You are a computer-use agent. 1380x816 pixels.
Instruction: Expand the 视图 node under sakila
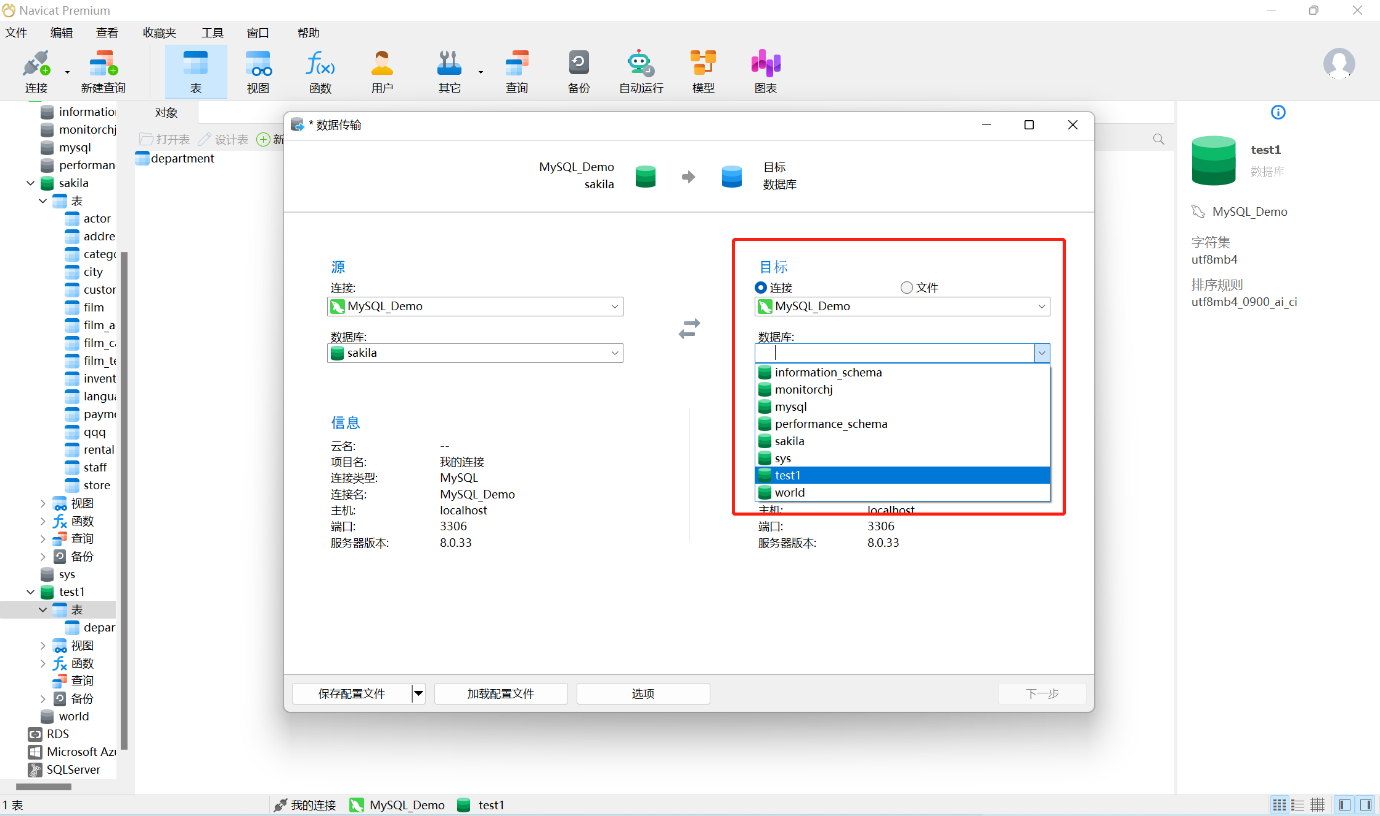[x=43, y=504]
